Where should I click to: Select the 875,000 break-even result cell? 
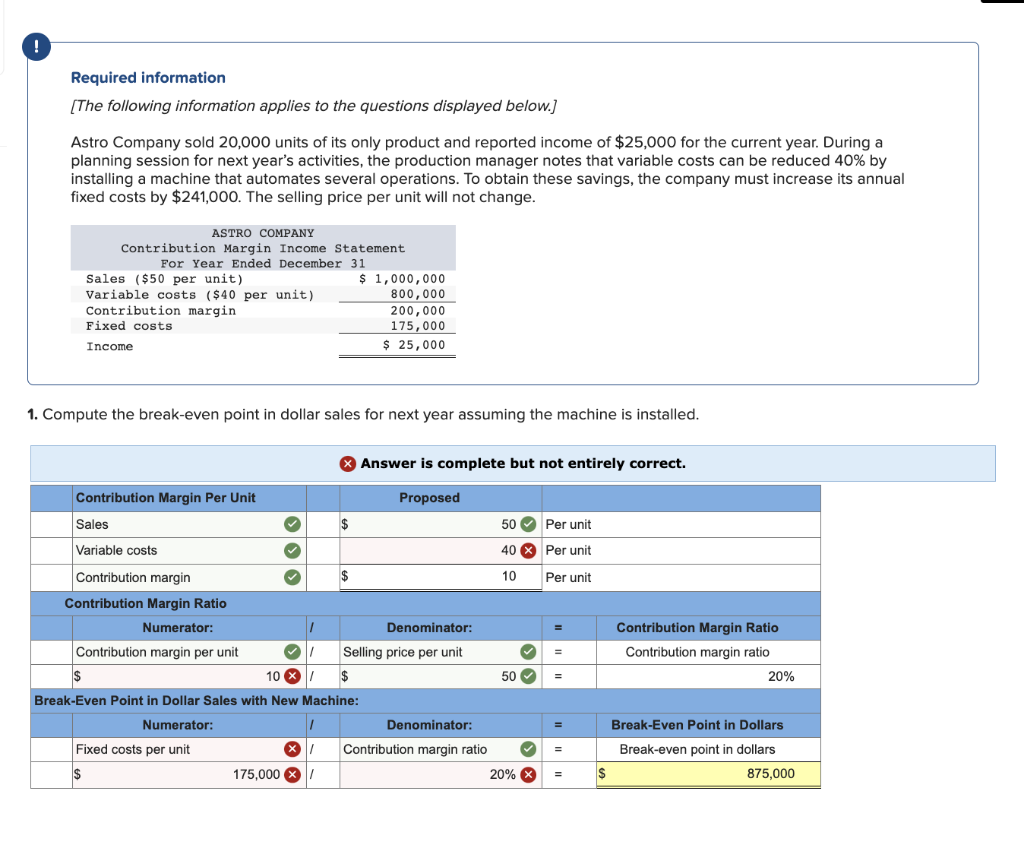point(708,774)
